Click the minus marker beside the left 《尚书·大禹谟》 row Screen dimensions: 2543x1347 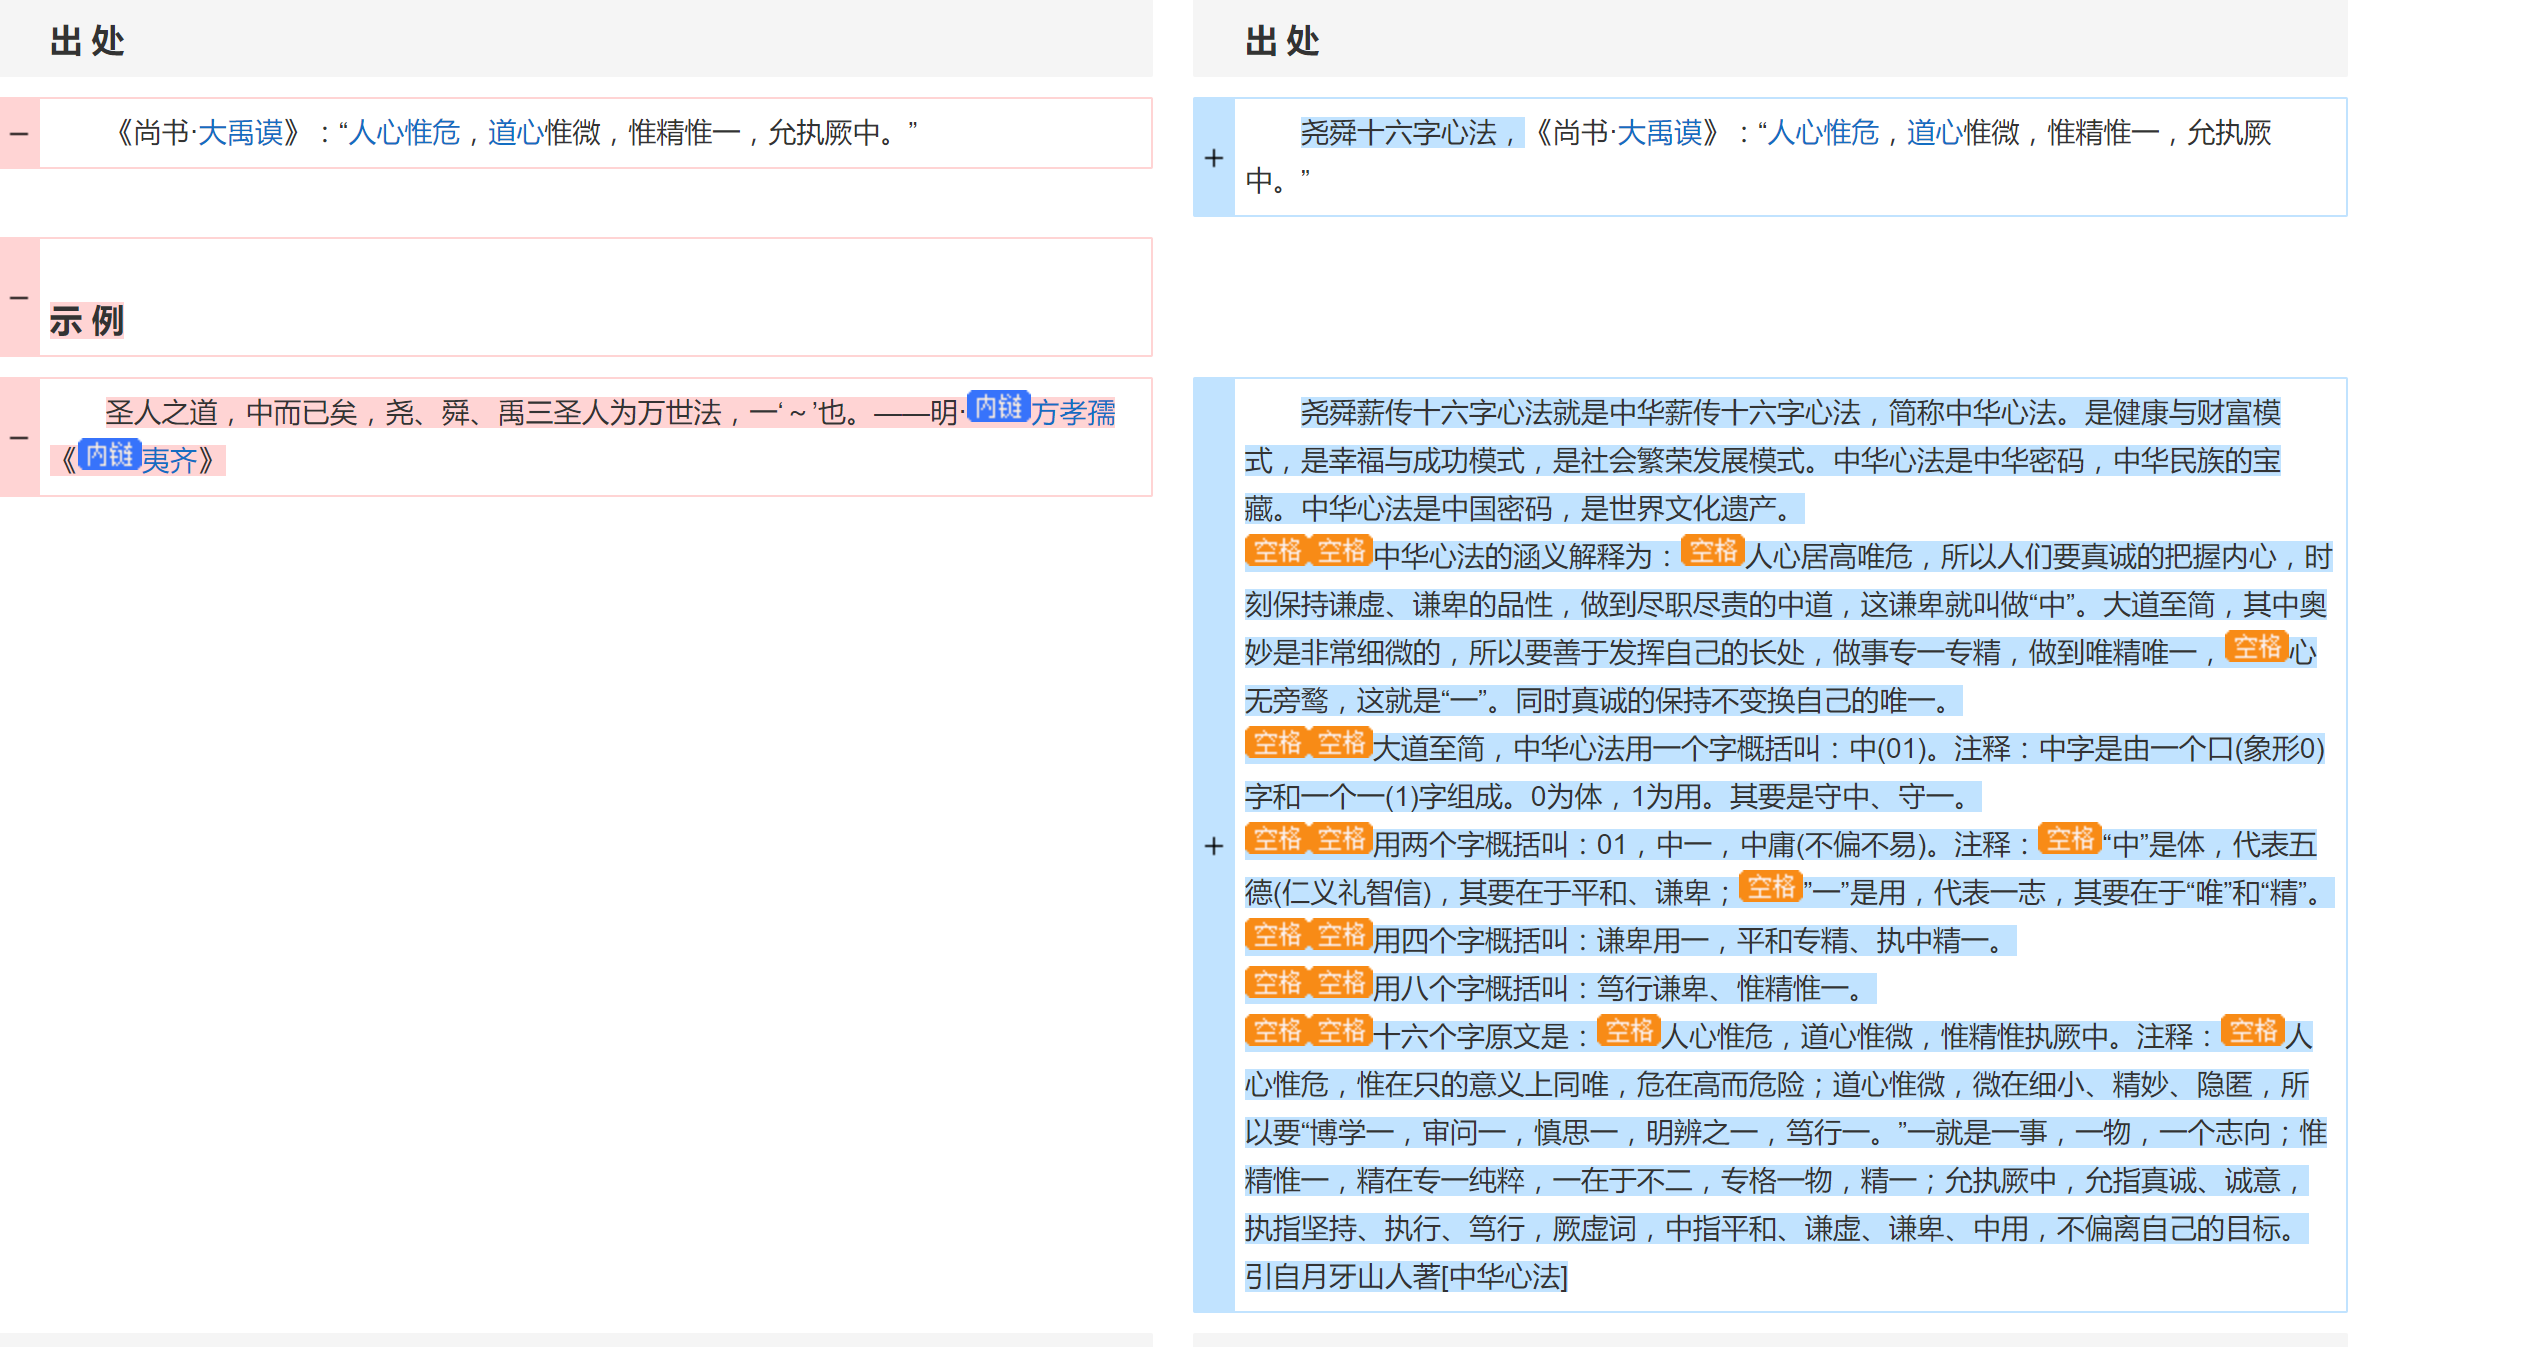[x=19, y=134]
